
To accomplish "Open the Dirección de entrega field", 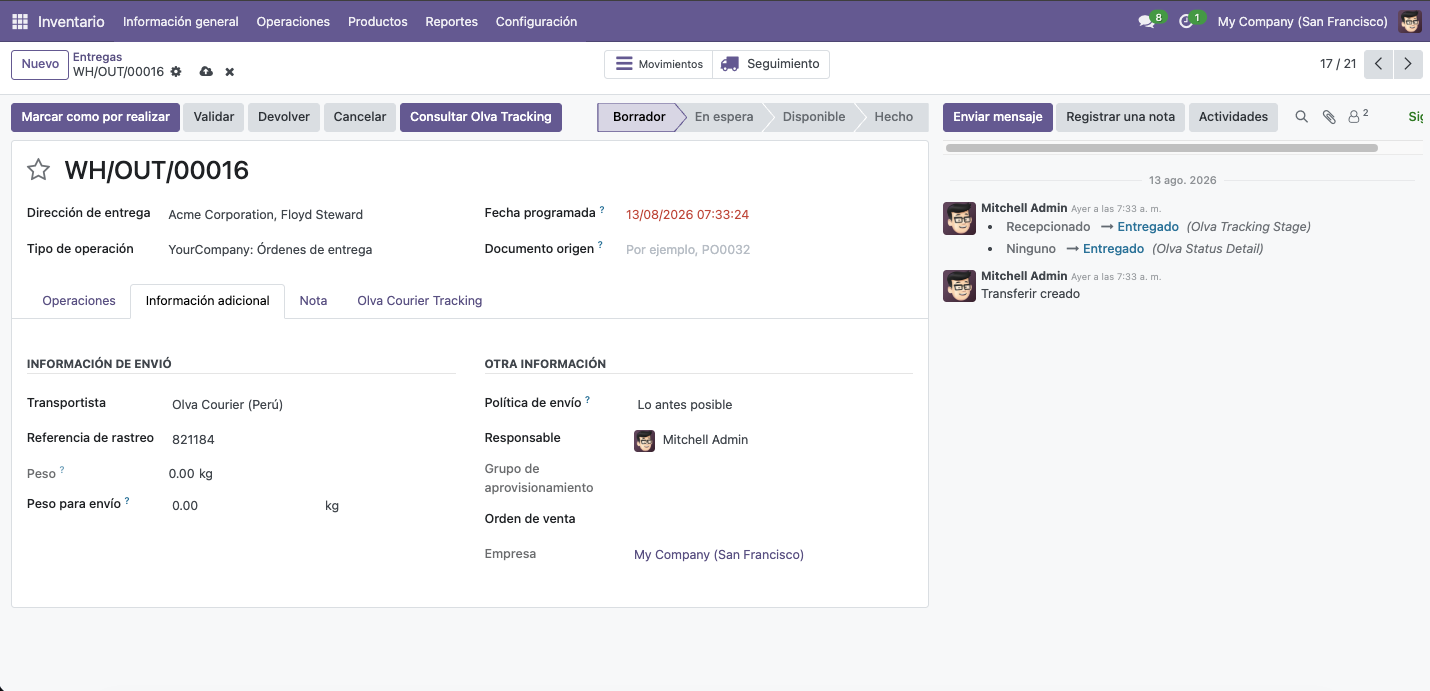I will (312, 215).
